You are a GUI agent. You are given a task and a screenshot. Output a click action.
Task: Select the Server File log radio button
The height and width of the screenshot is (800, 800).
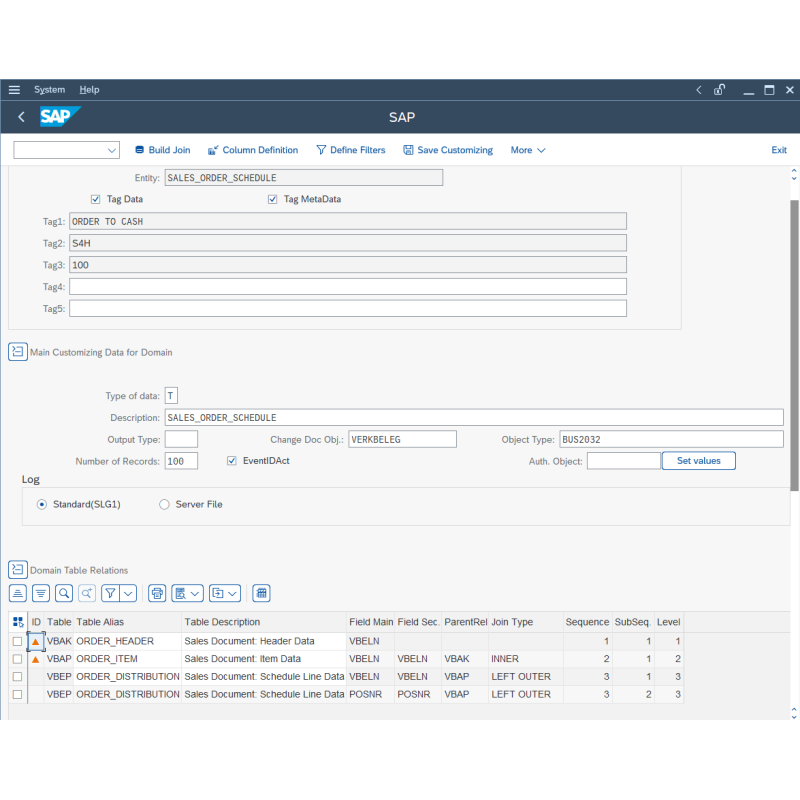164,504
